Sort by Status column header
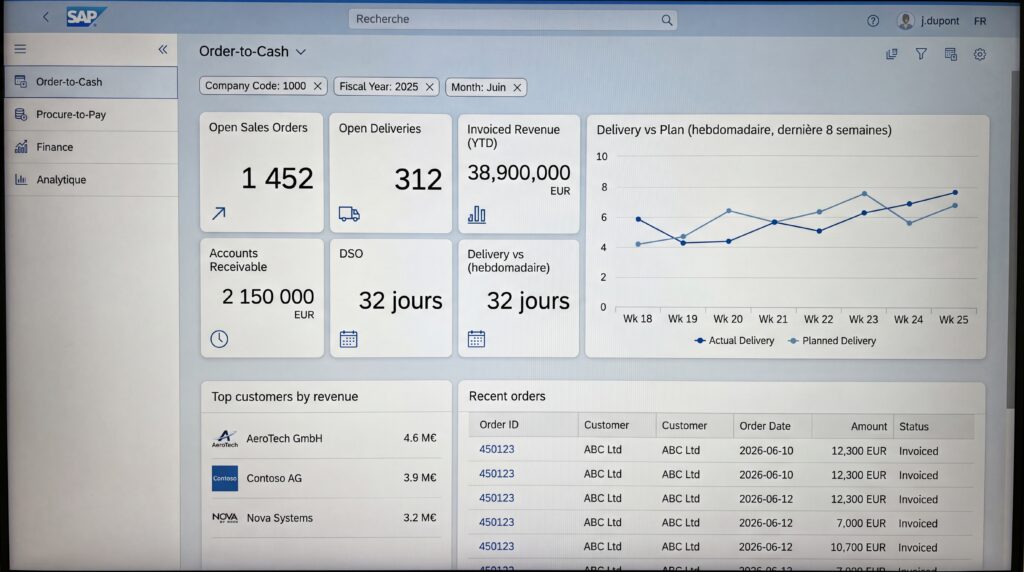 [933, 427]
